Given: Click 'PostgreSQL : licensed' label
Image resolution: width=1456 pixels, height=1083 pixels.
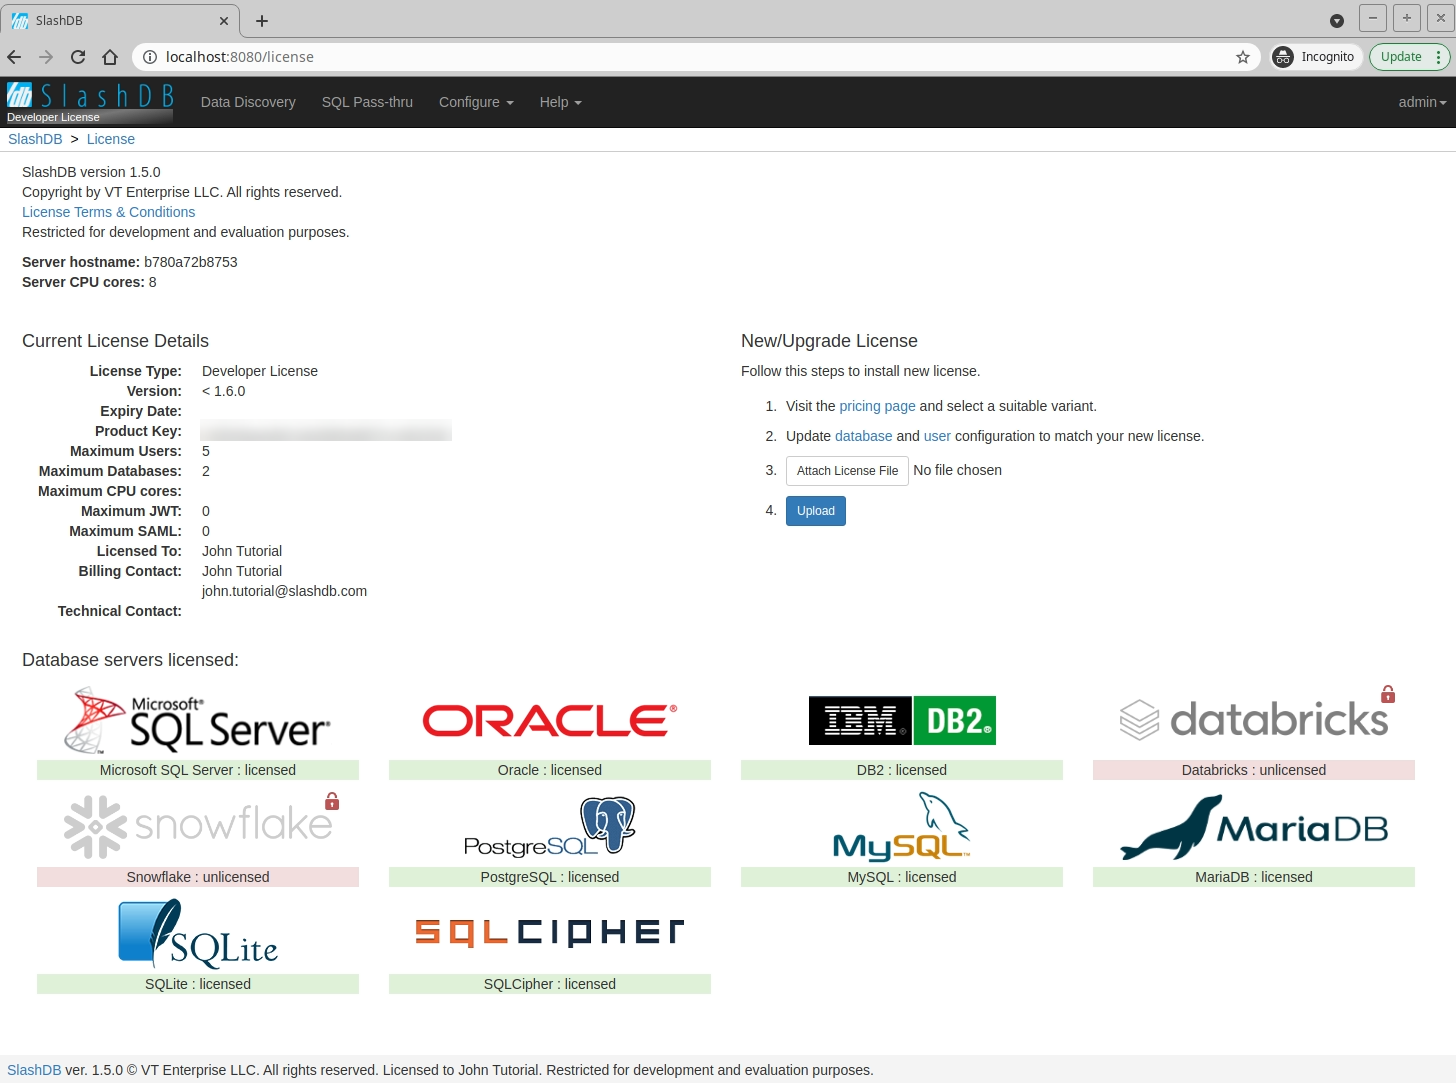Looking at the screenshot, I should tap(550, 877).
